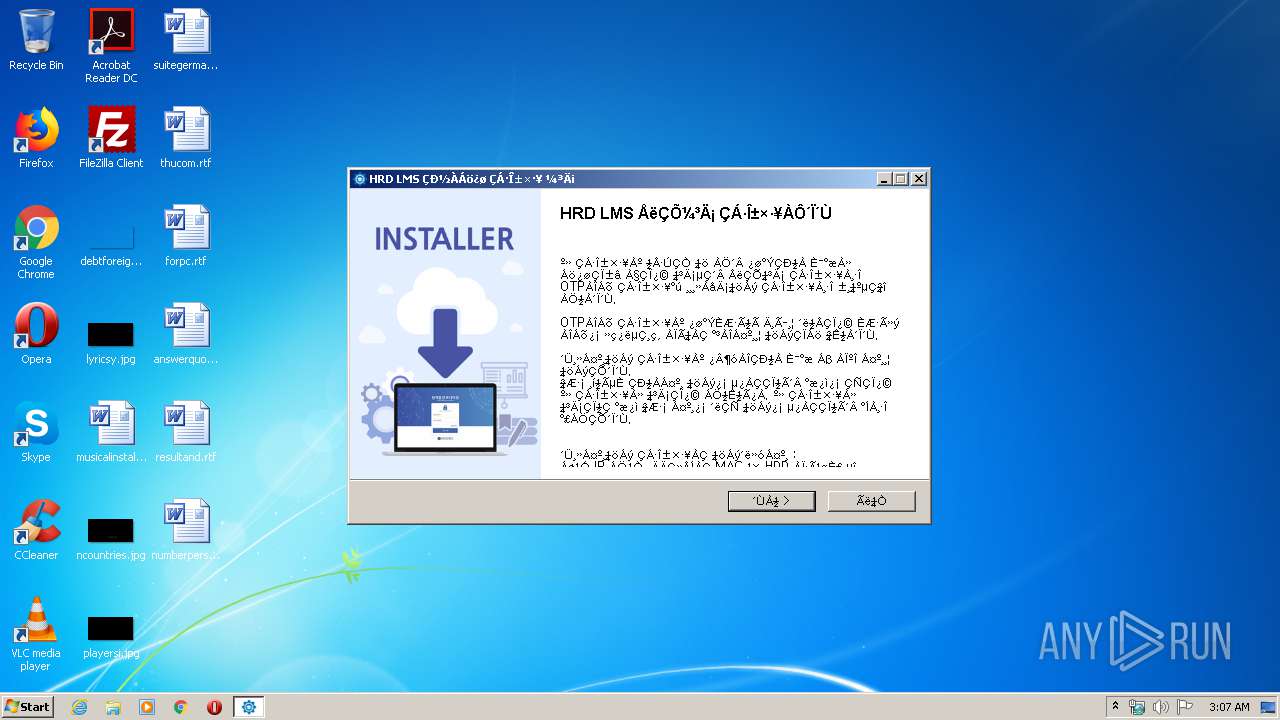1280x720 pixels.
Task: Open the Recycle Bin desktop icon
Action: click(x=36, y=40)
